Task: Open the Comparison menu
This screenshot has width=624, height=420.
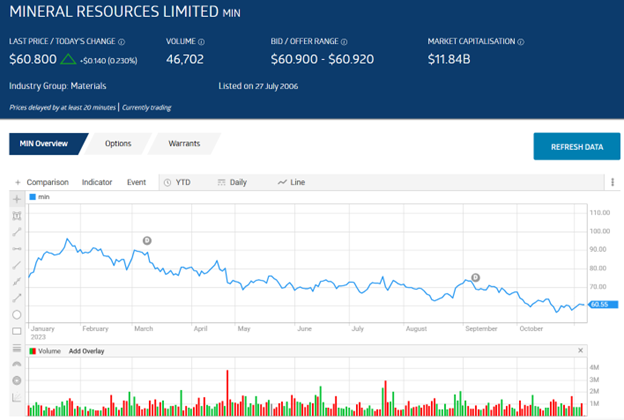Action: point(47,182)
